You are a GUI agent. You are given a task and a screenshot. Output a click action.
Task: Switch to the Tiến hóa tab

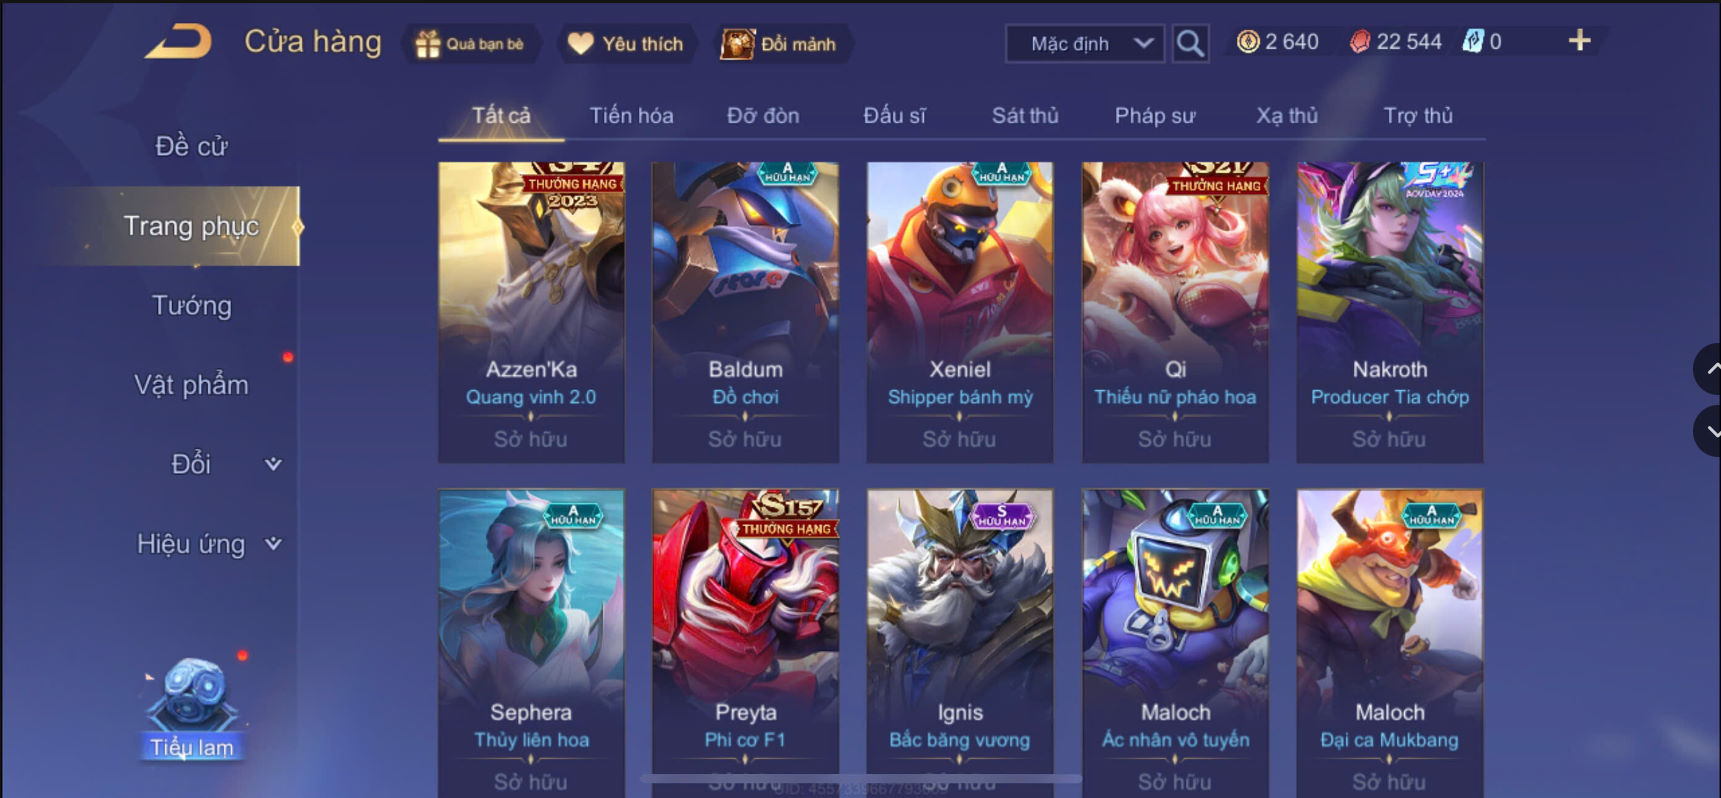pyautogui.click(x=631, y=116)
